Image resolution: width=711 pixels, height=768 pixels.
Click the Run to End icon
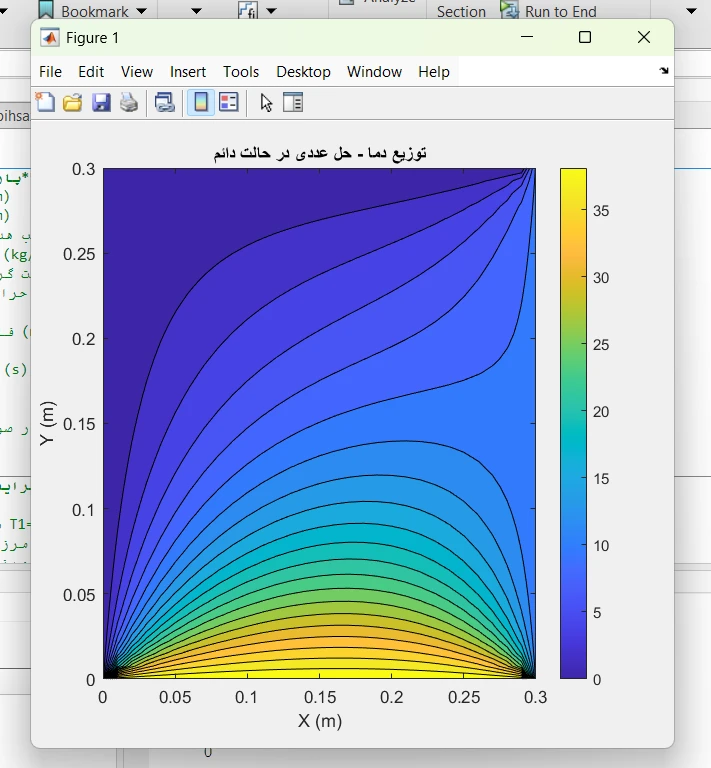(x=509, y=11)
